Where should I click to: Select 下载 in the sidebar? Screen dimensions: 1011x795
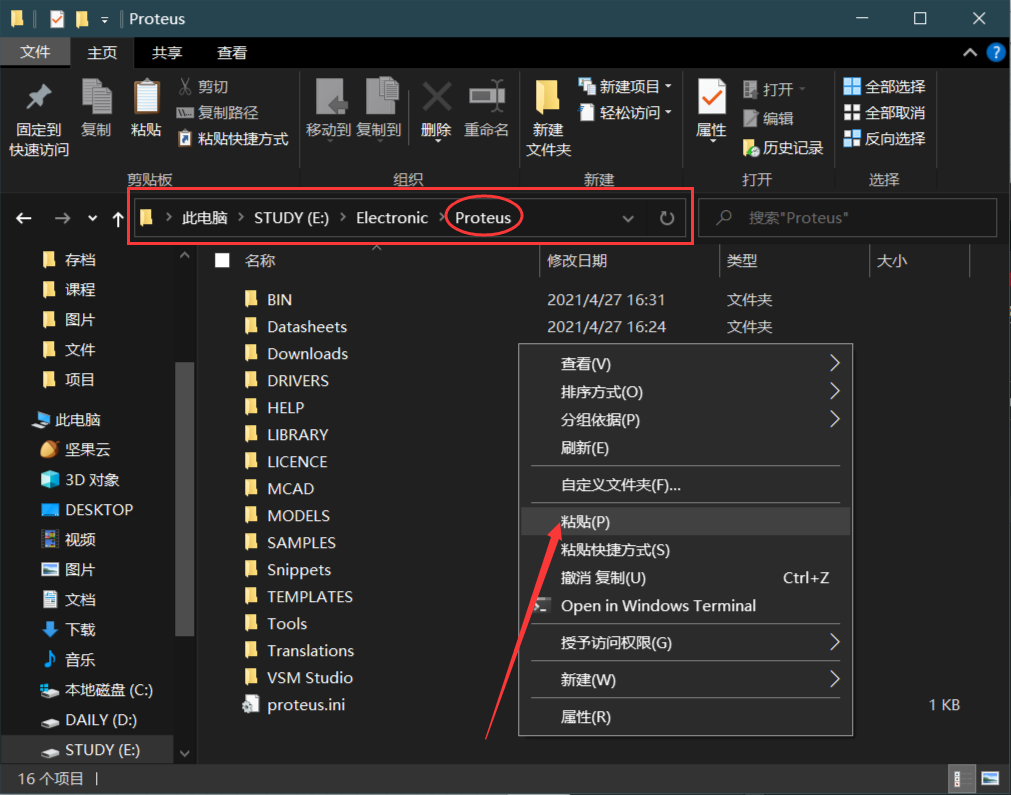click(x=68, y=629)
